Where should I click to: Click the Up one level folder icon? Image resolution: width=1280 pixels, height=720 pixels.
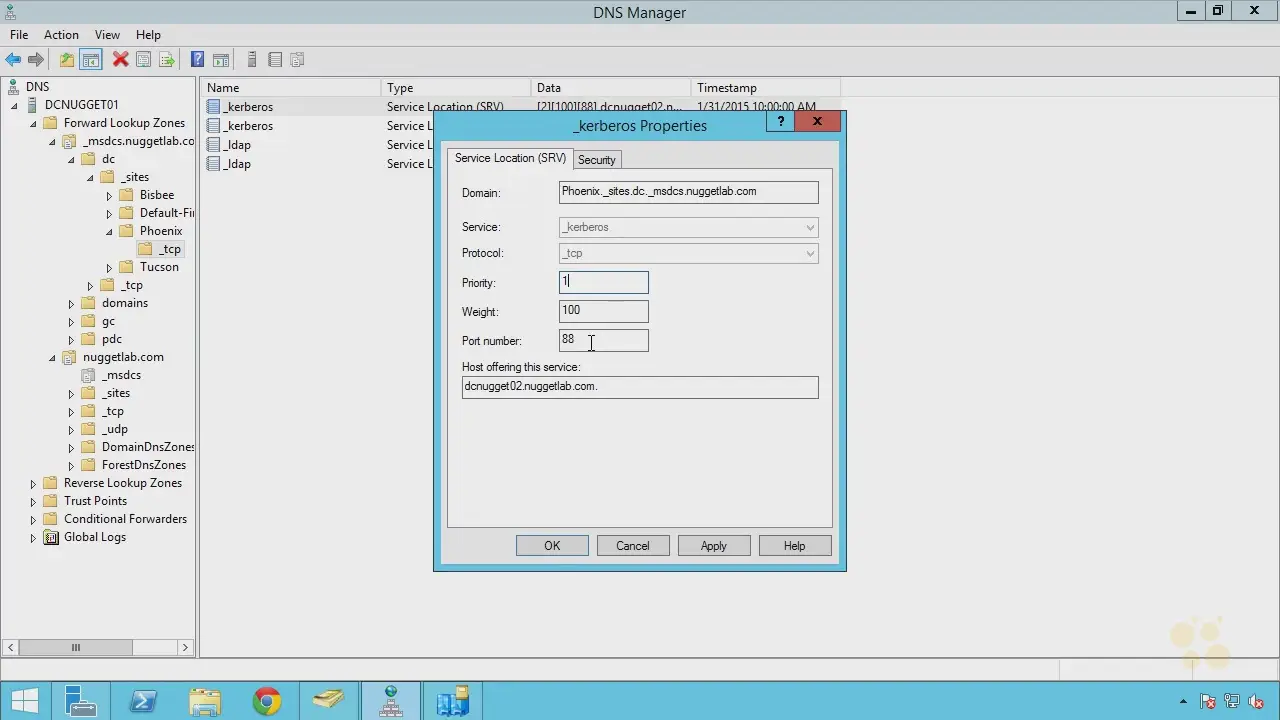pyautogui.click(x=66, y=59)
